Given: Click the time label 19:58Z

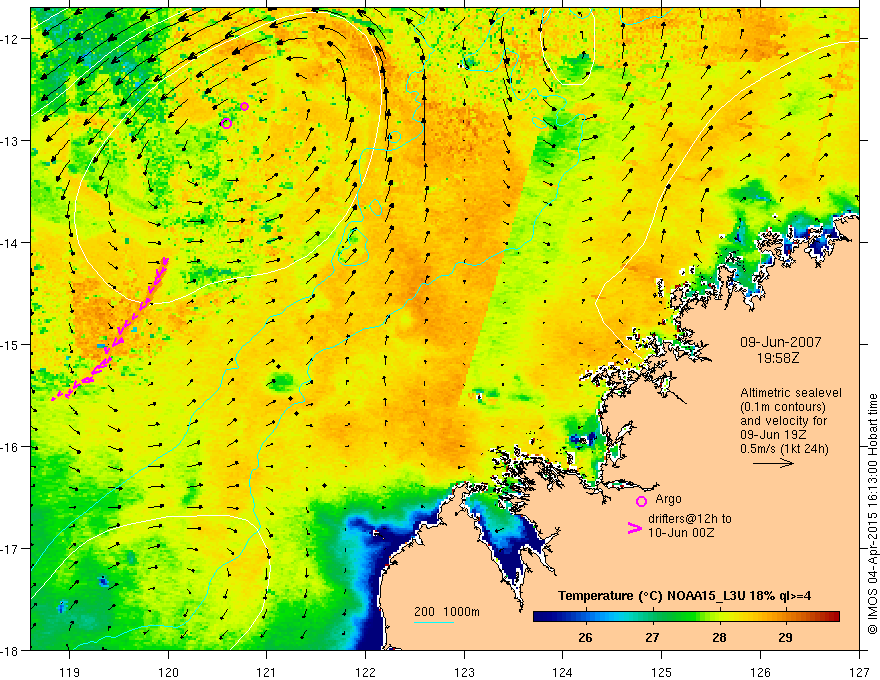Looking at the screenshot, I should [x=777, y=357].
